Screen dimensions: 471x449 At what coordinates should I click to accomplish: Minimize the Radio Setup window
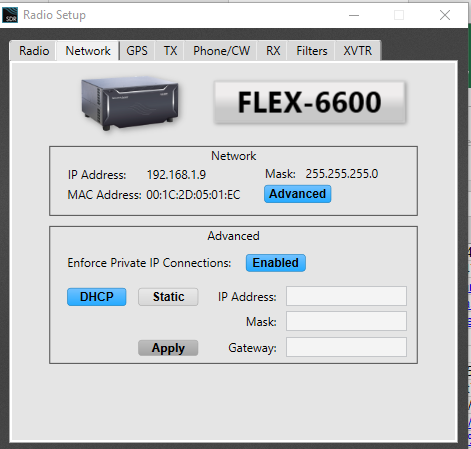pyautogui.click(x=354, y=15)
